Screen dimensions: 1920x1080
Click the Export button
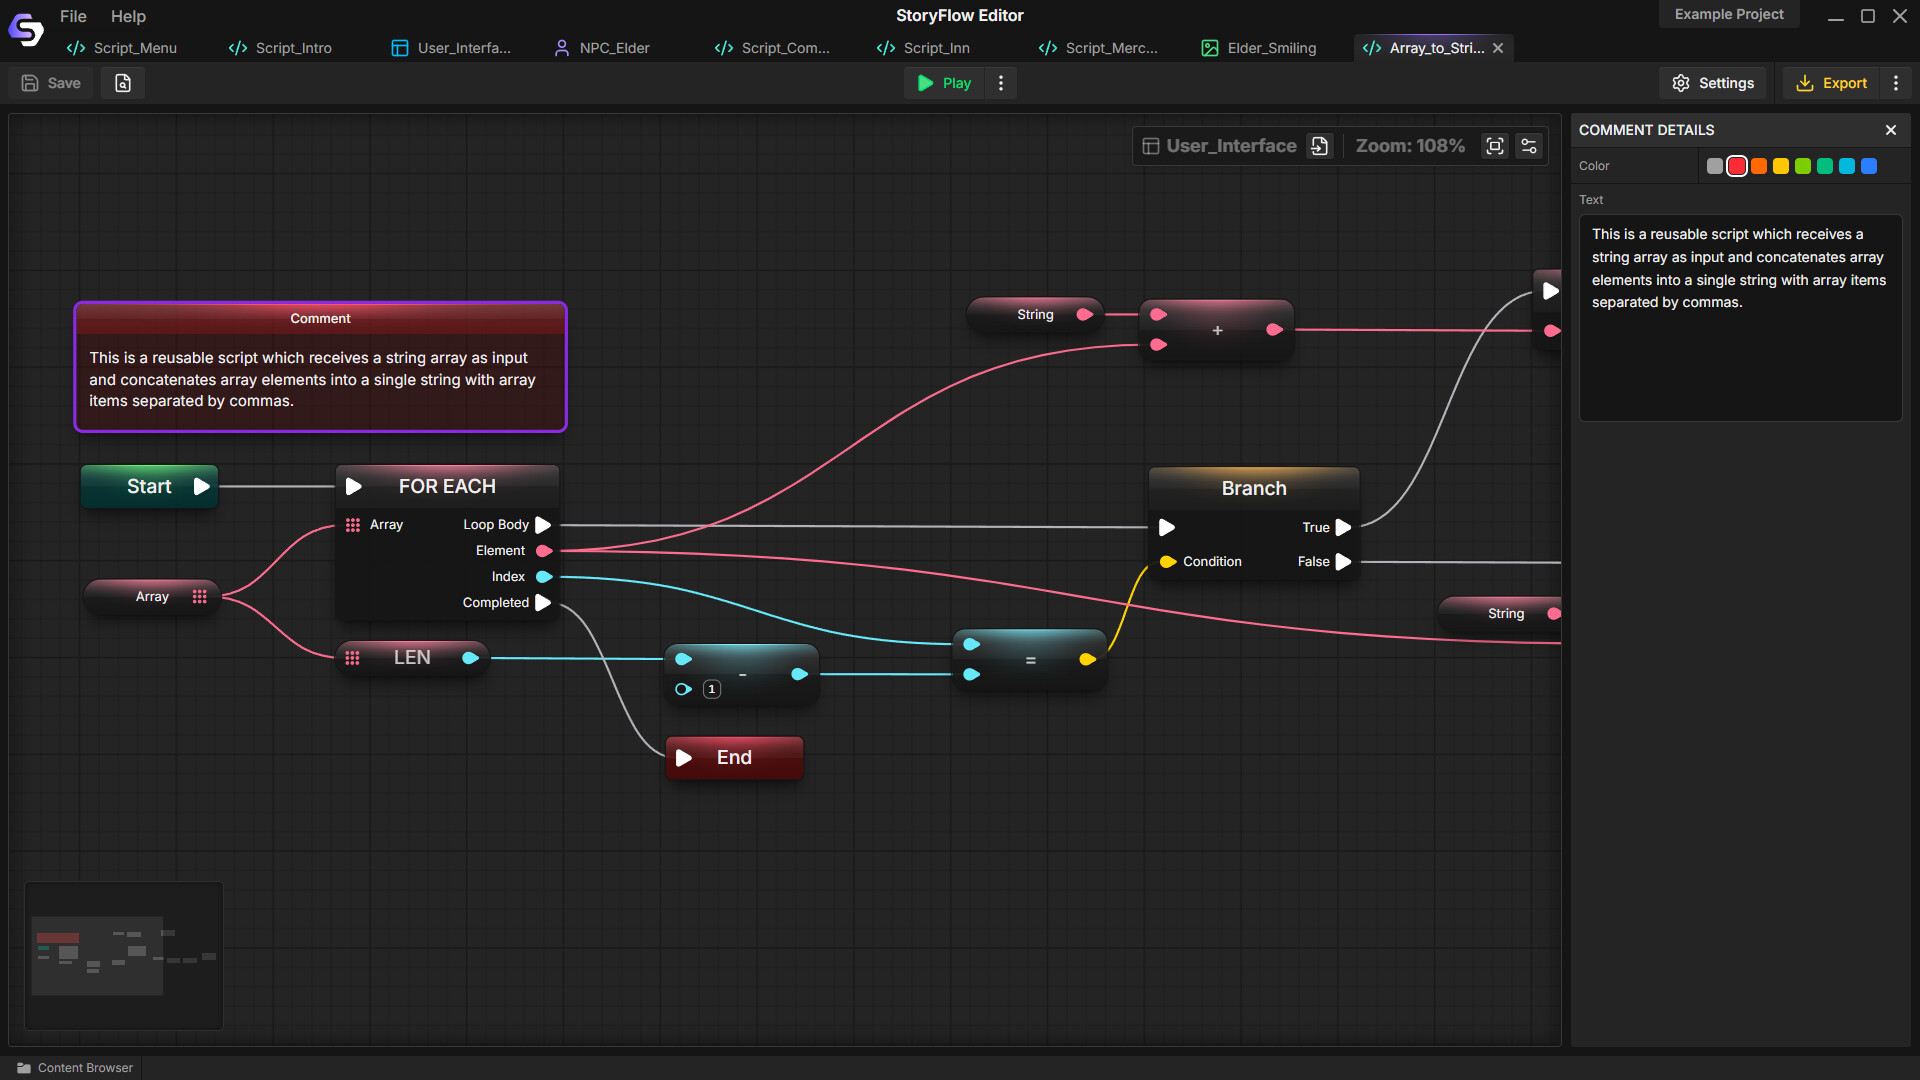coord(1831,83)
